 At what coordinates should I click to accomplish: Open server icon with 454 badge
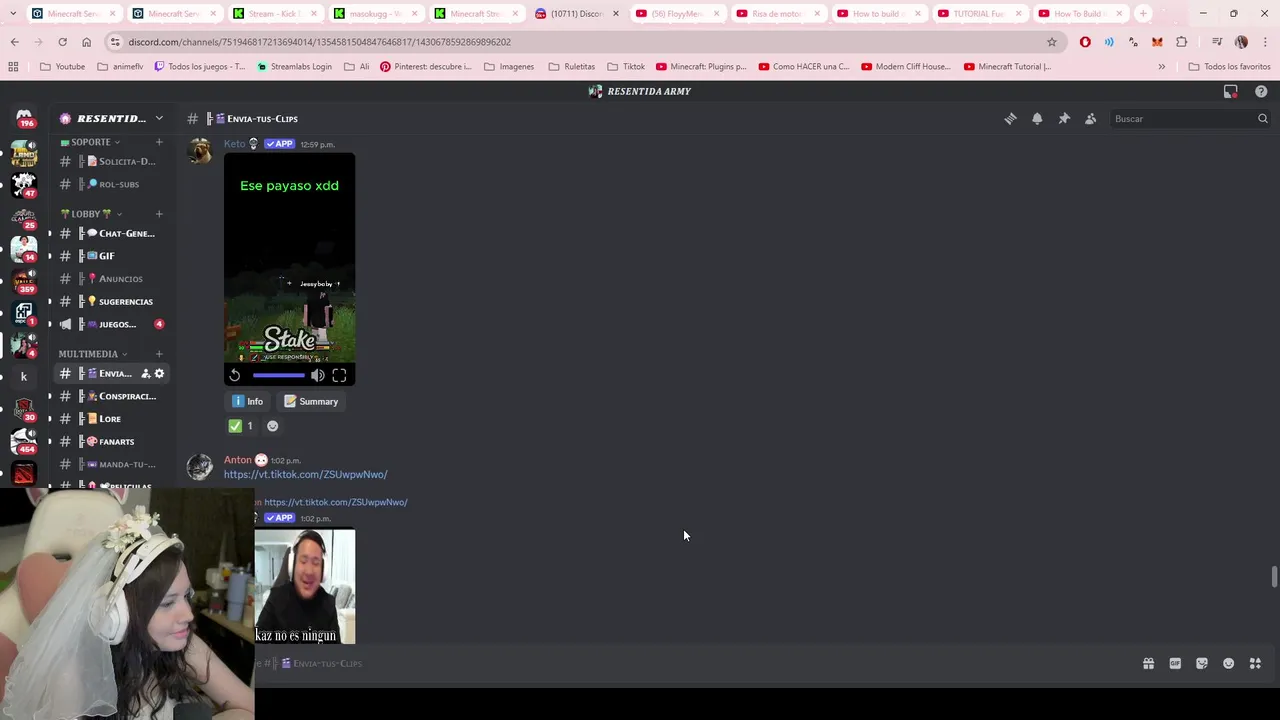coord(24,440)
